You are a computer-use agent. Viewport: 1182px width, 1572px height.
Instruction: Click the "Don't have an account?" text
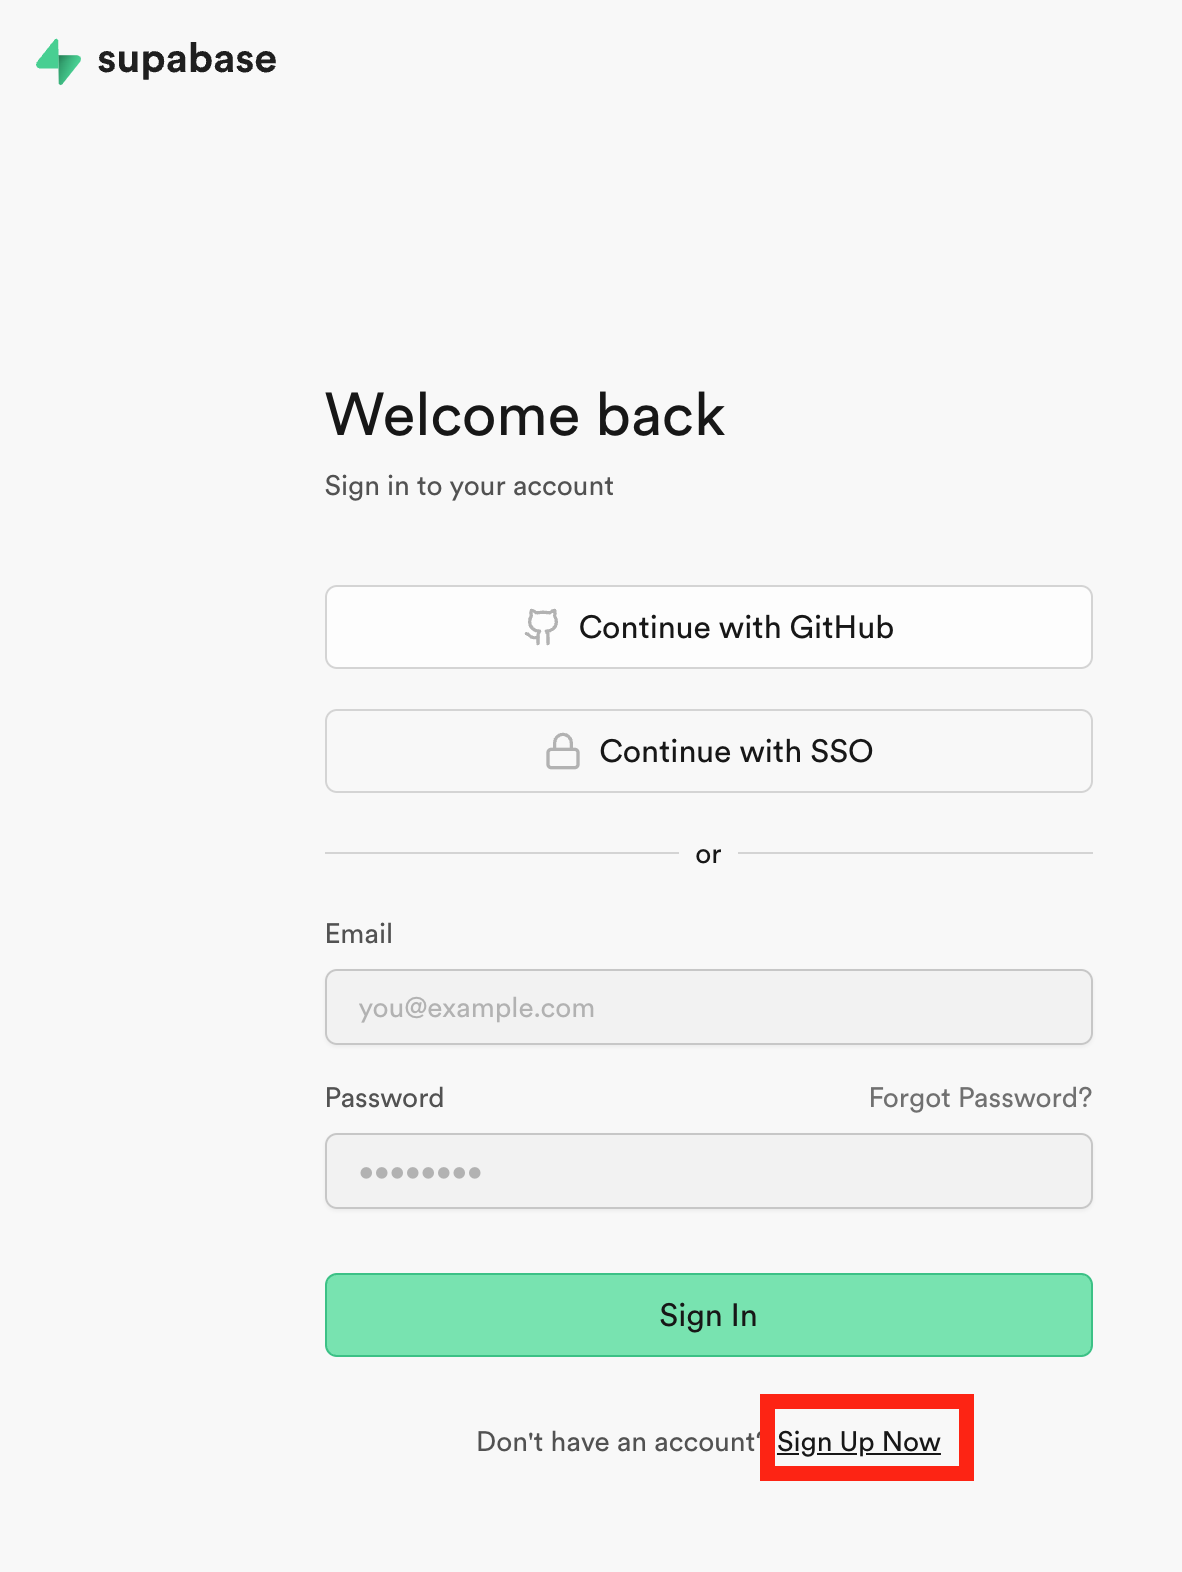click(x=618, y=1442)
